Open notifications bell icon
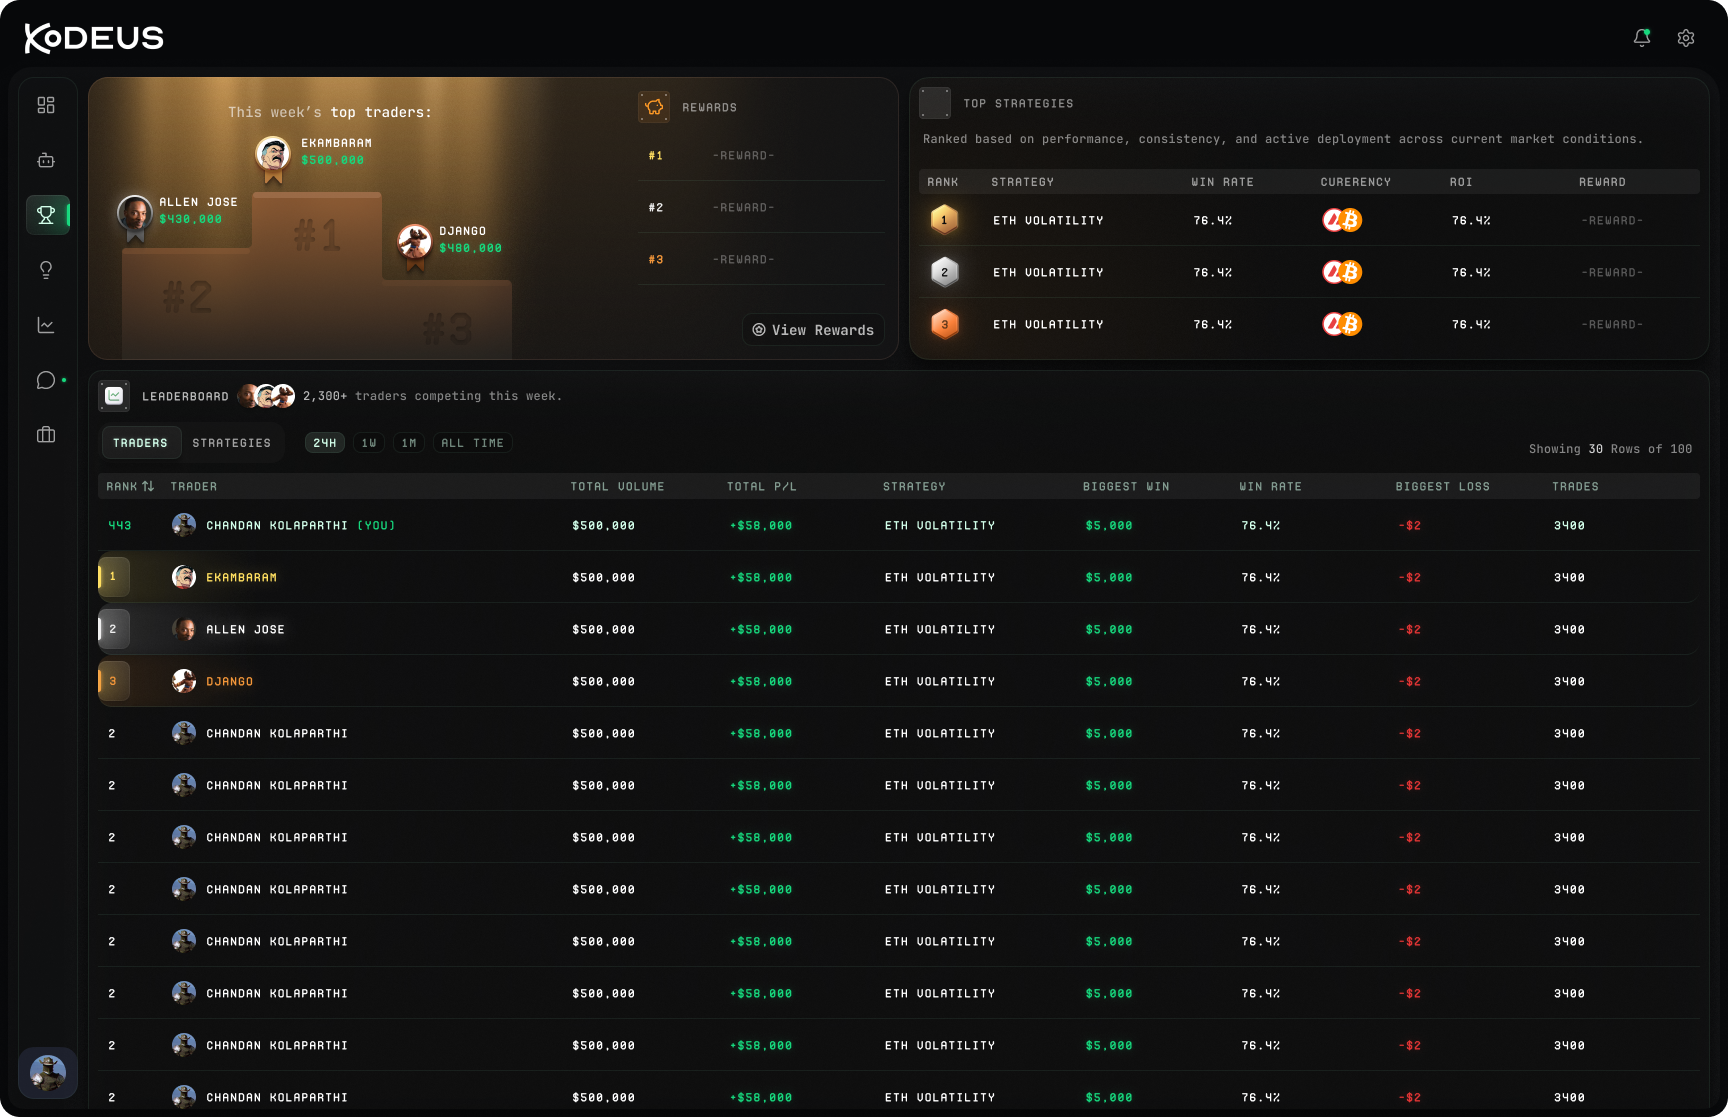1728x1117 pixels. (1641, 38)
